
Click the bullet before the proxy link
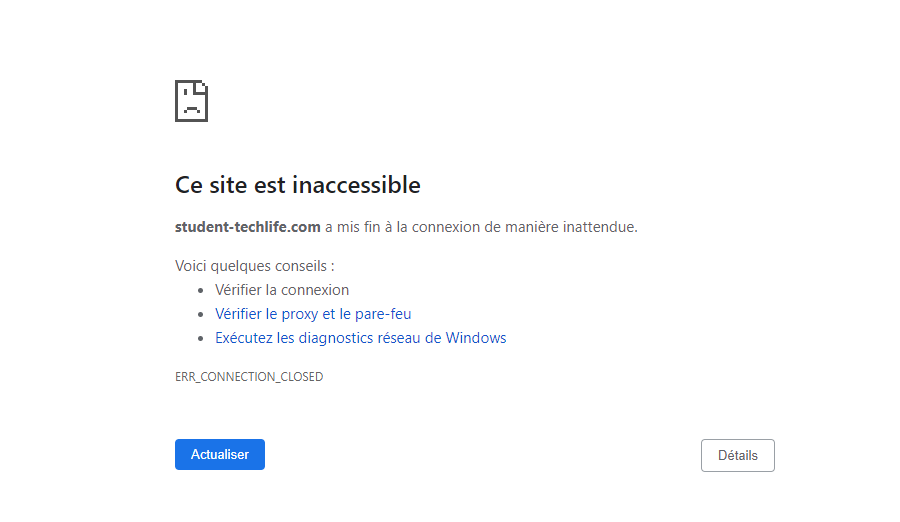(202, 315)
